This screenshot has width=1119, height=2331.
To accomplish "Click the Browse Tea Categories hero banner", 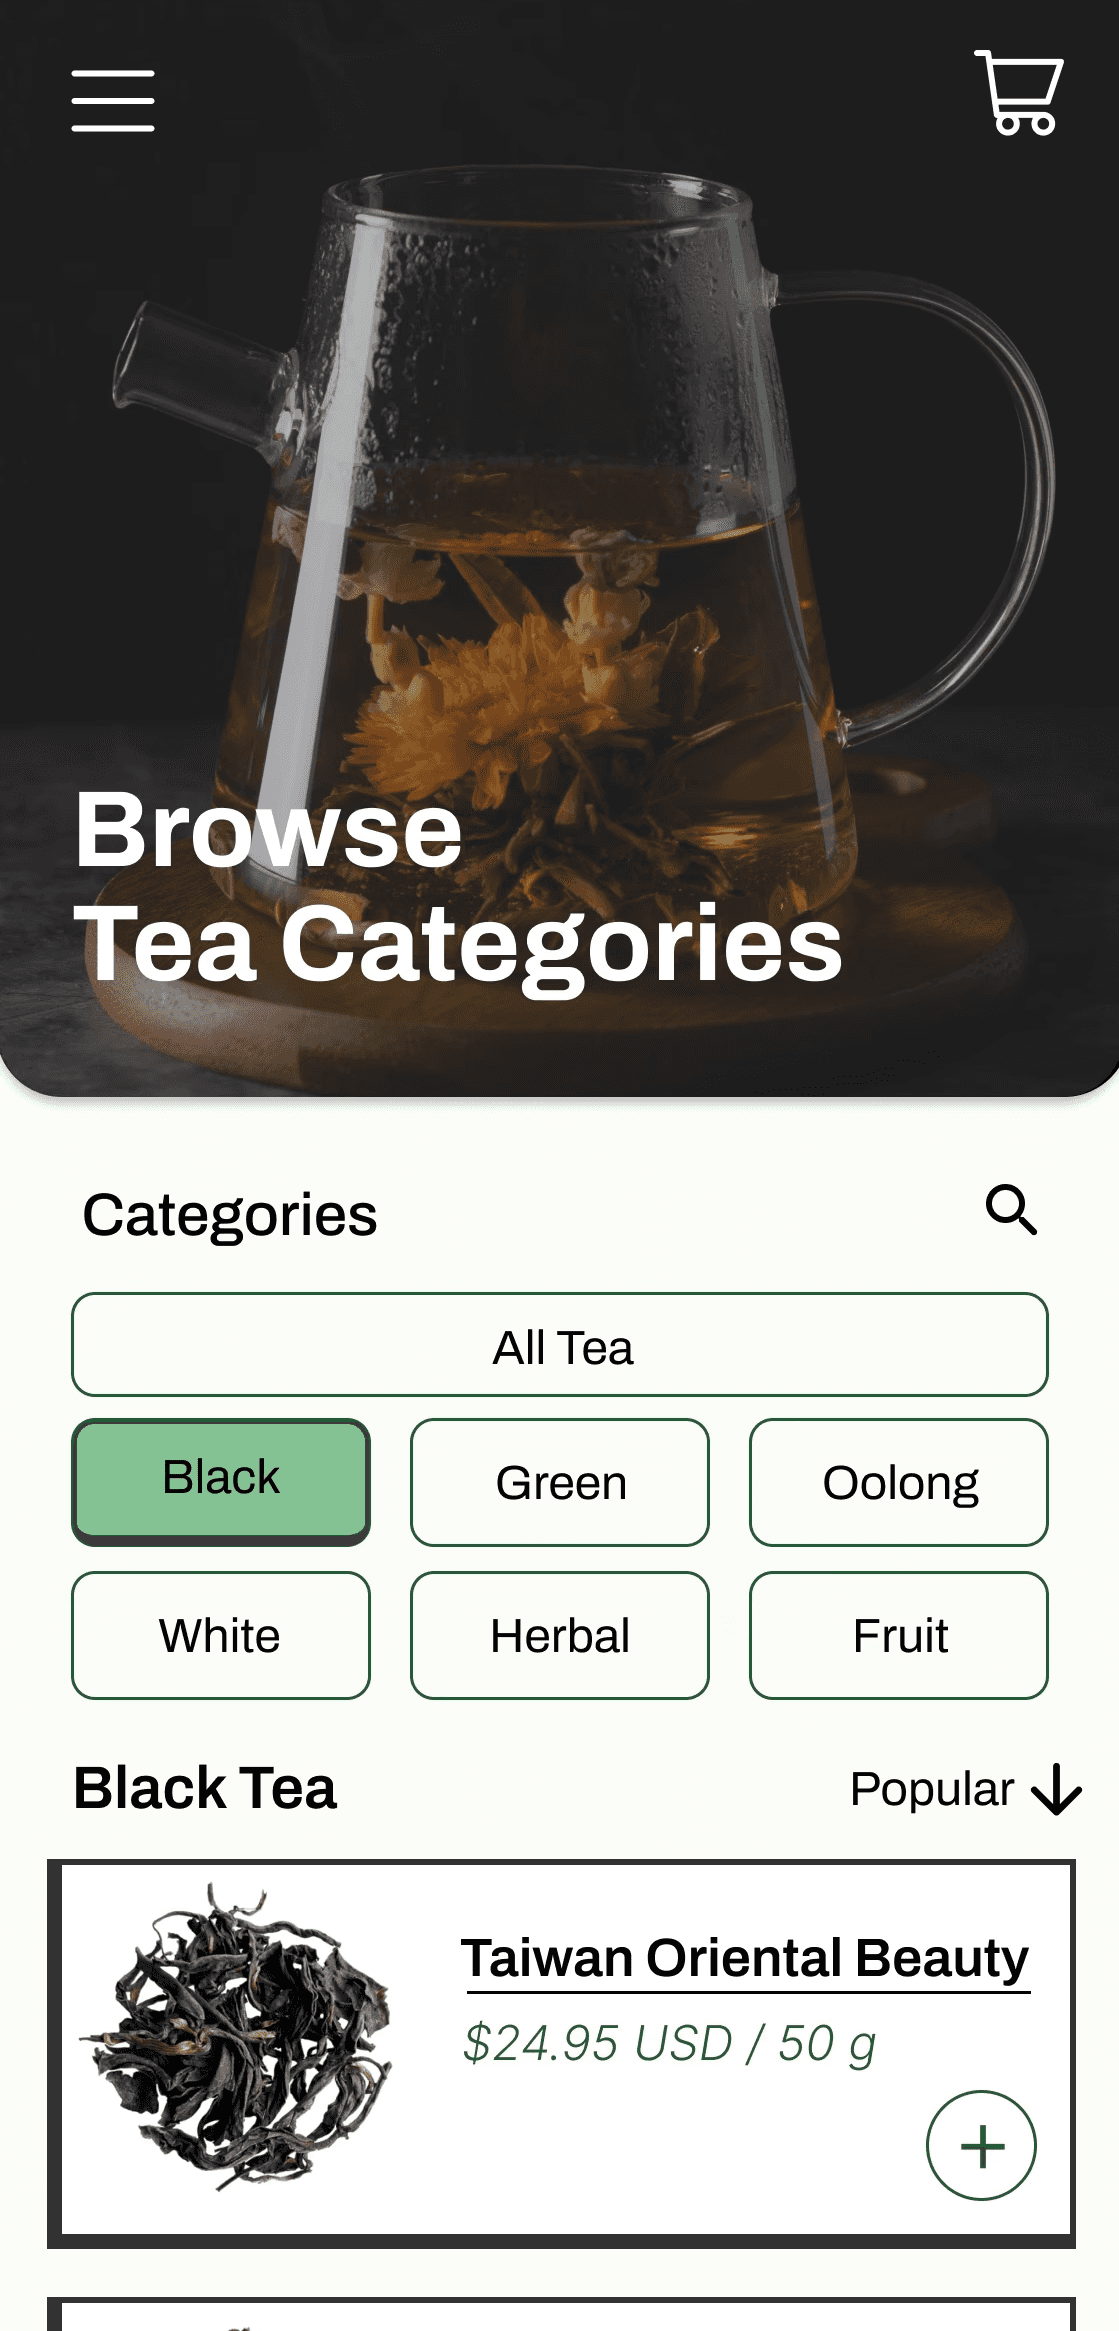I will point(560,548).
